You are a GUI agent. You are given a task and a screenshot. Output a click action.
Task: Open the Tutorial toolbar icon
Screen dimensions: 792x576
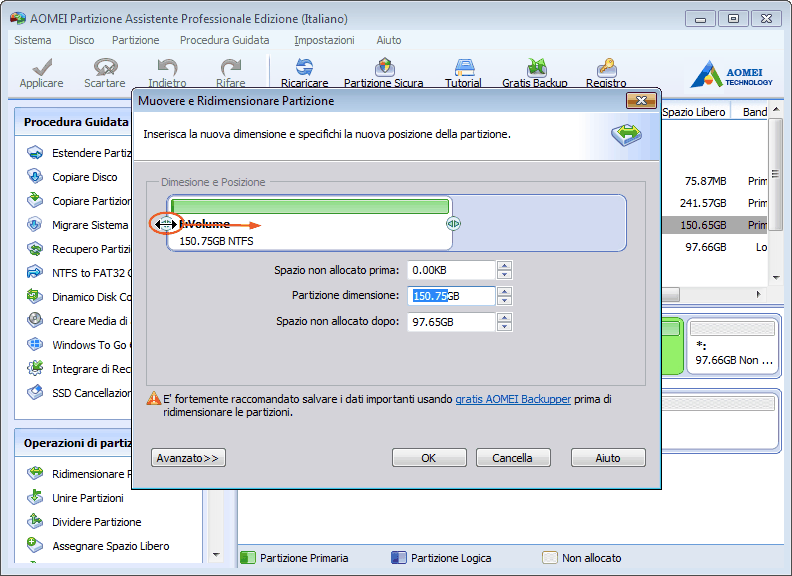point(464,67)
